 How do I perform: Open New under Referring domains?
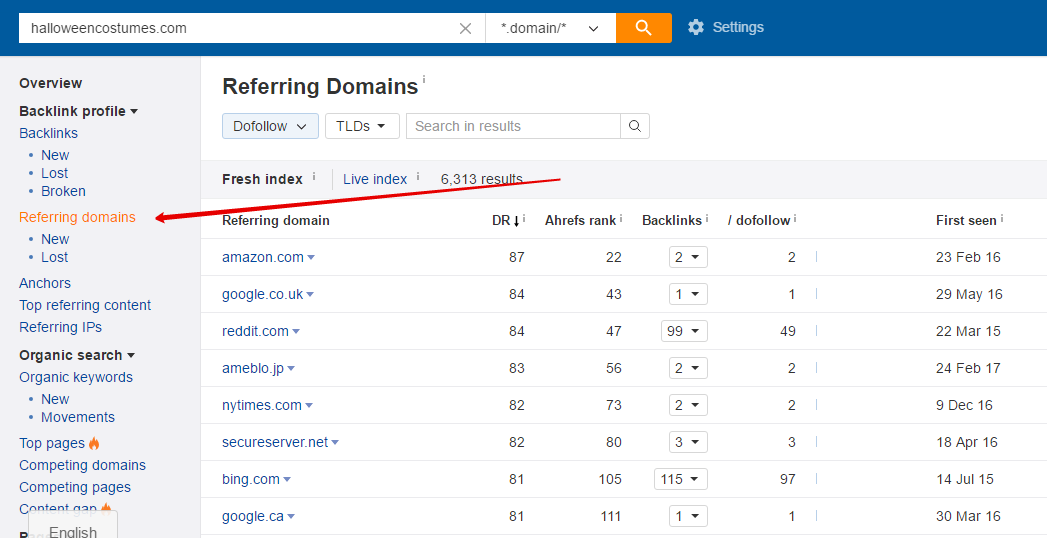point(55,239)
